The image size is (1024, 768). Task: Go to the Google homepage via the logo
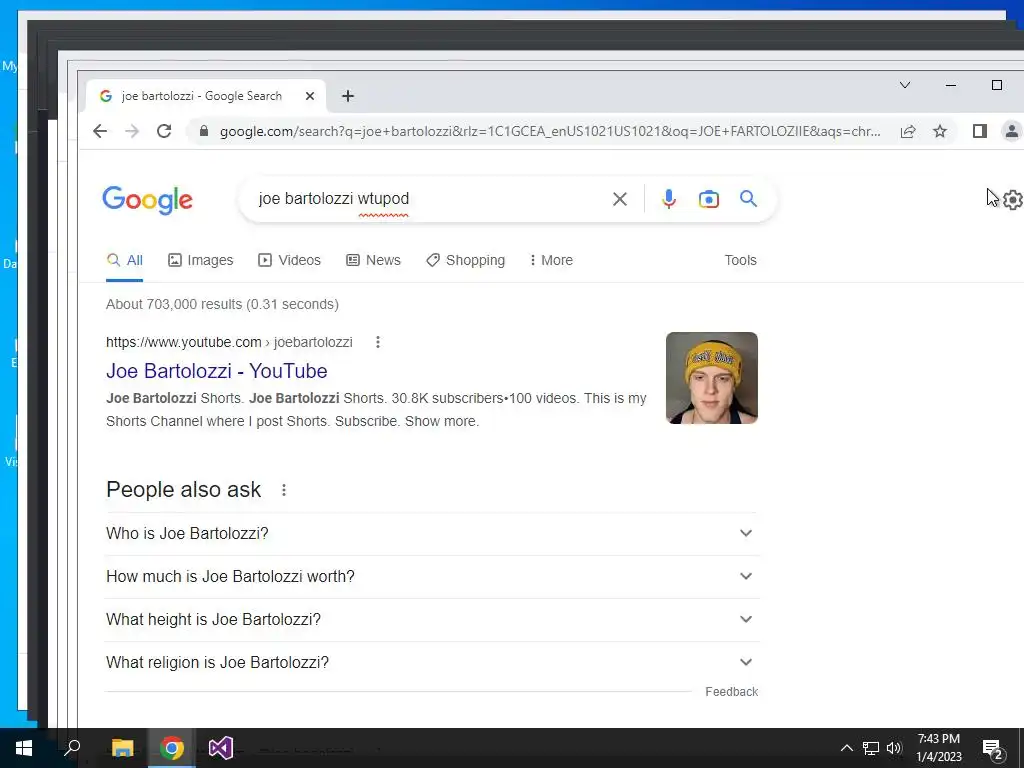click(148, 200)
